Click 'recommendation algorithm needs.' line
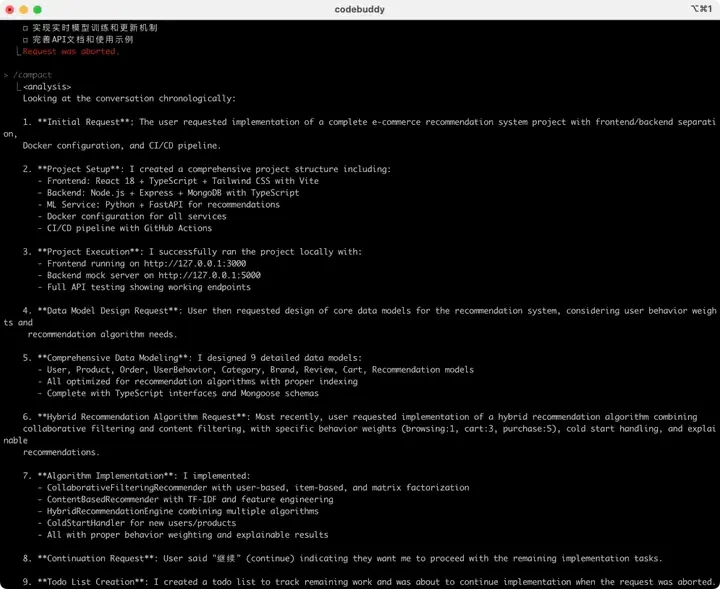 pos(102,334)
